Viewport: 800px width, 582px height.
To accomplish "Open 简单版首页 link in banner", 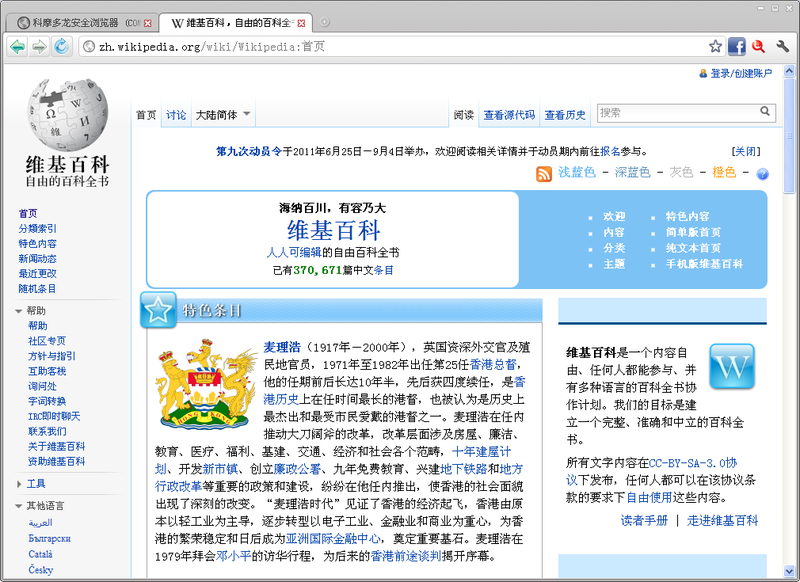I will [x=693, y=232].
